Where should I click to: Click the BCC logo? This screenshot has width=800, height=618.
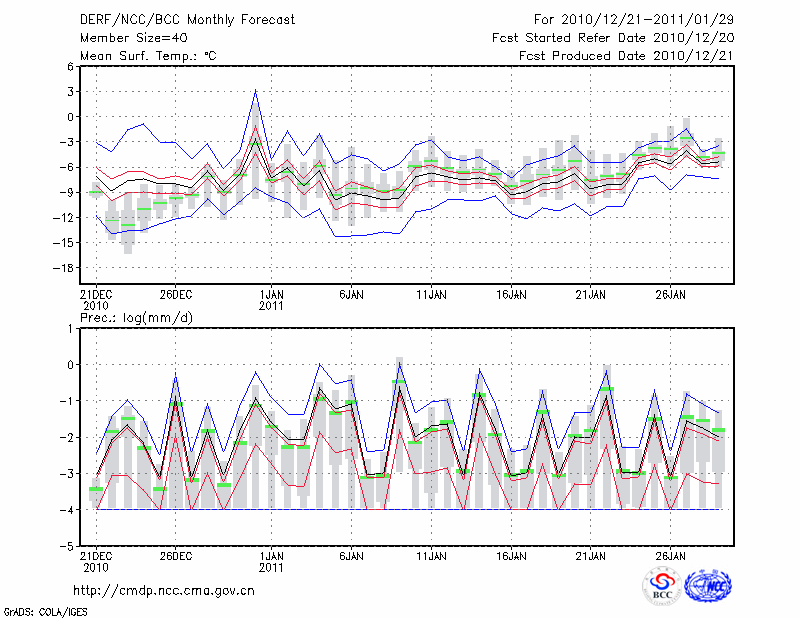click(662, 585)
